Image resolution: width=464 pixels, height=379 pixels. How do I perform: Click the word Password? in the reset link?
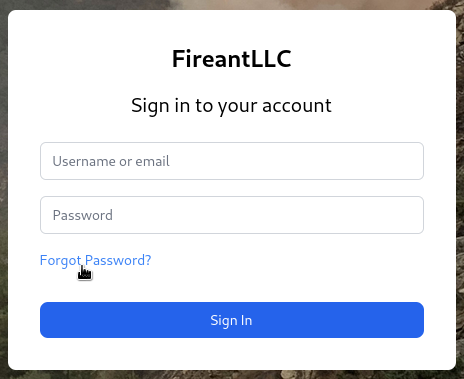point(118,260)
